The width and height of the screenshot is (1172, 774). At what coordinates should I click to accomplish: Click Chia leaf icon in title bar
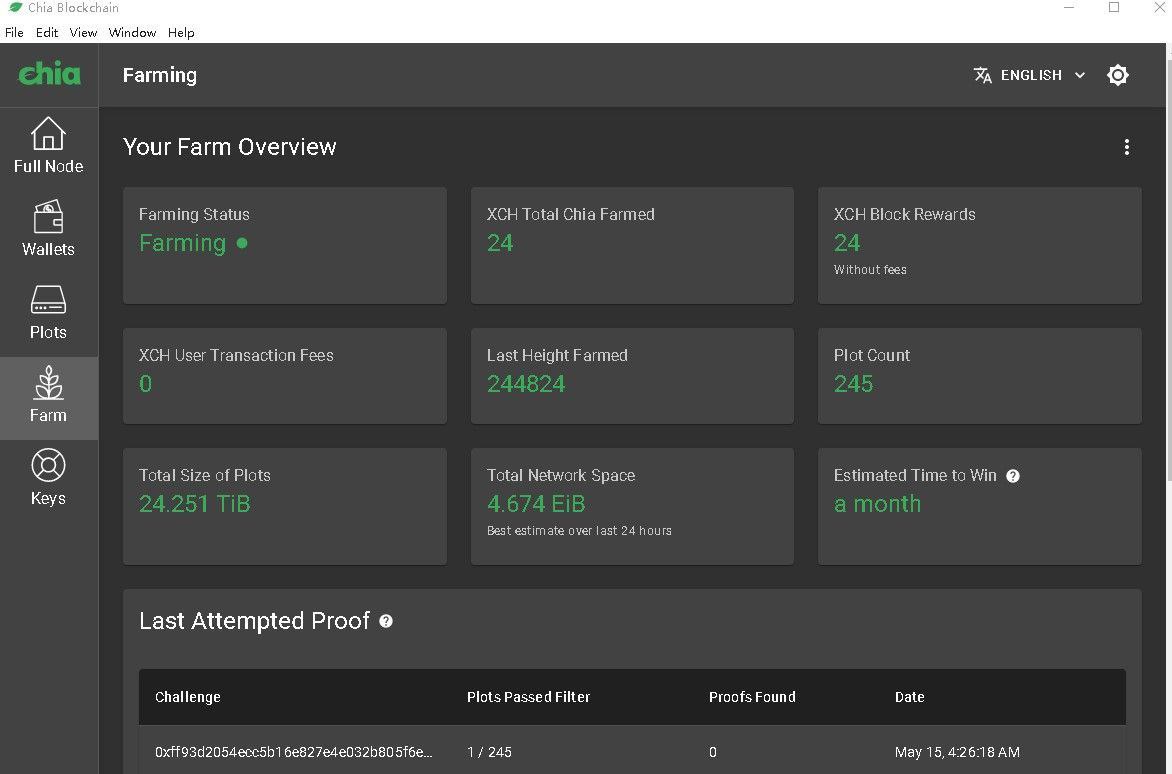click(x=15, y=7)
